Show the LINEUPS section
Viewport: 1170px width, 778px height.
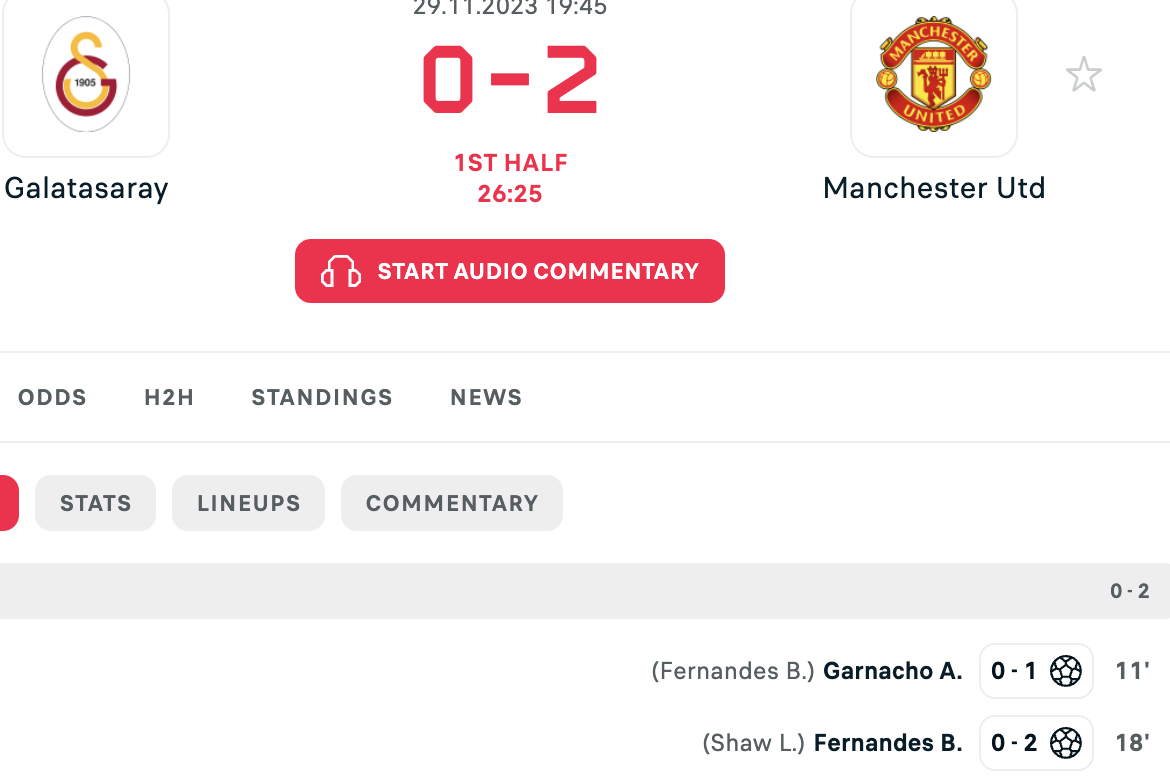(248, 503)
